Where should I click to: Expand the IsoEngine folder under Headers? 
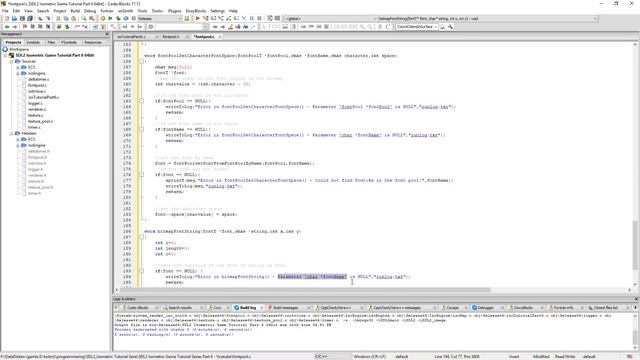pyautogui.click(x=18, y=145)
